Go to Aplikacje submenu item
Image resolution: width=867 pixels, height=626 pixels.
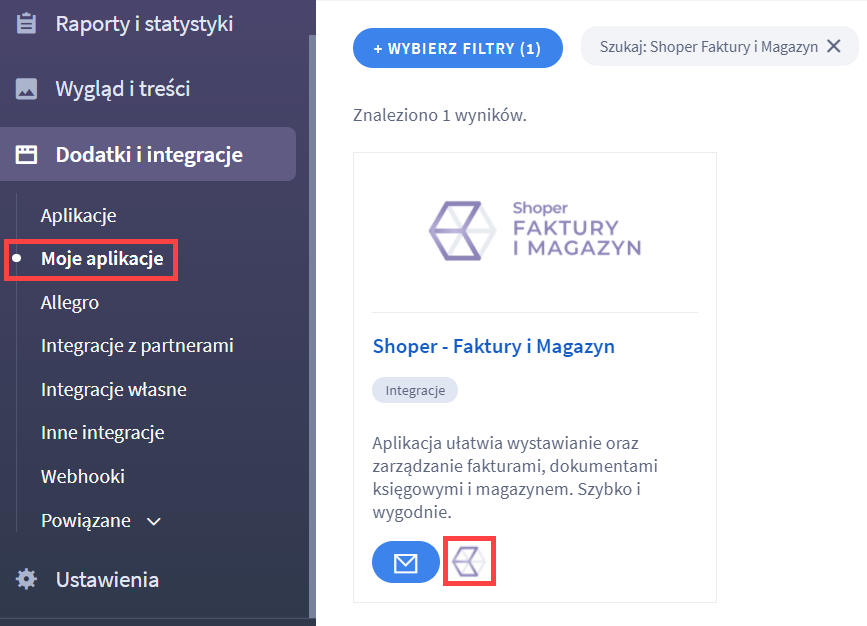[79, 215]
